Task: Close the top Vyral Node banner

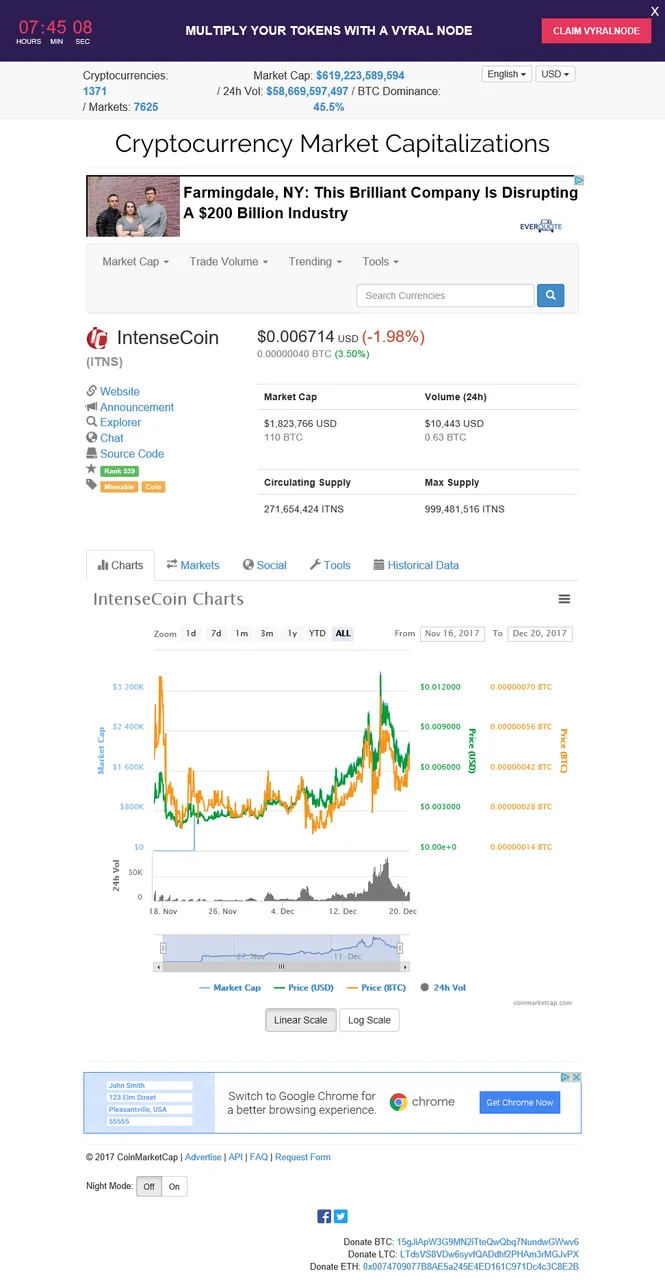Action: point(654,10)
